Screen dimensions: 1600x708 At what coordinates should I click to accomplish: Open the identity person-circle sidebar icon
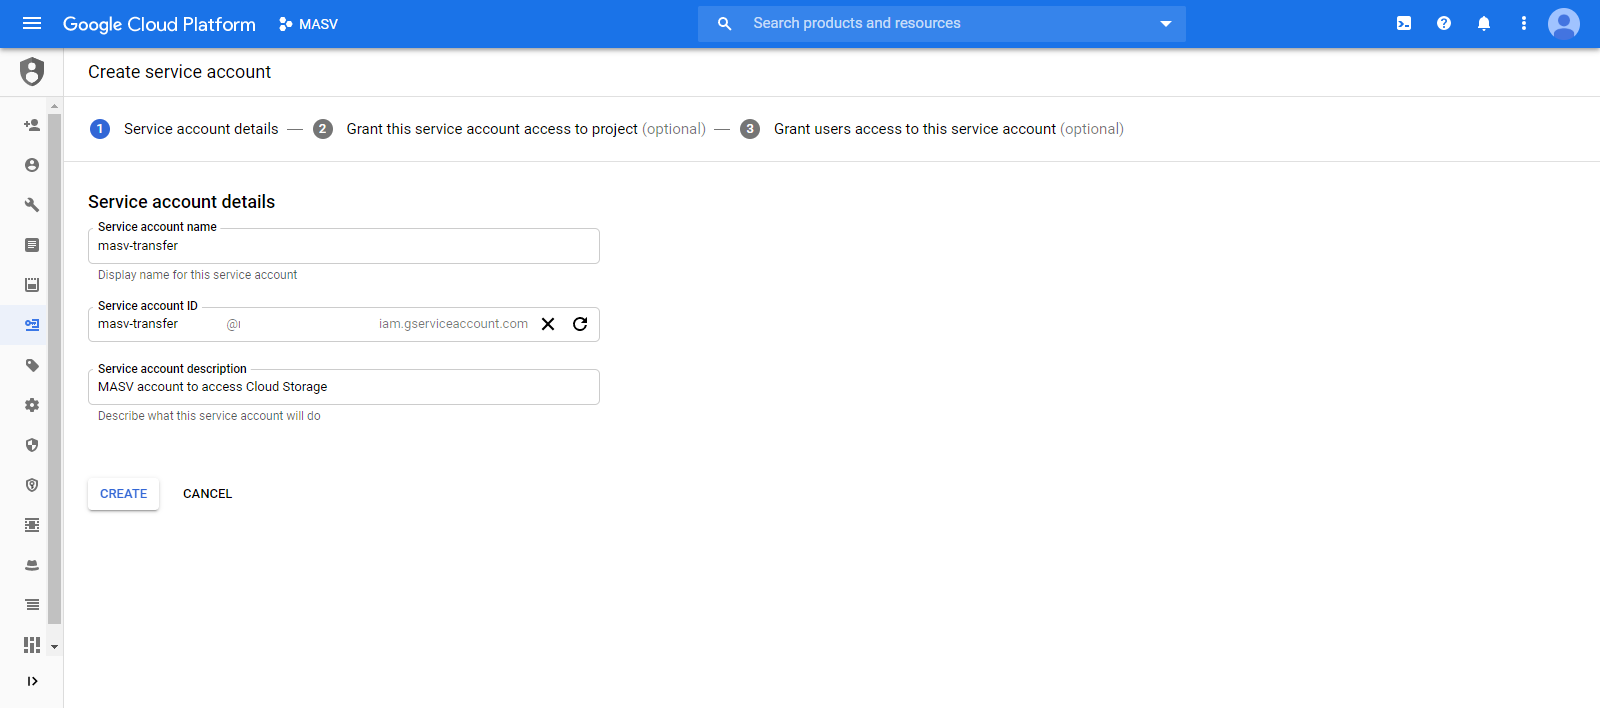(x=32, y=165)
